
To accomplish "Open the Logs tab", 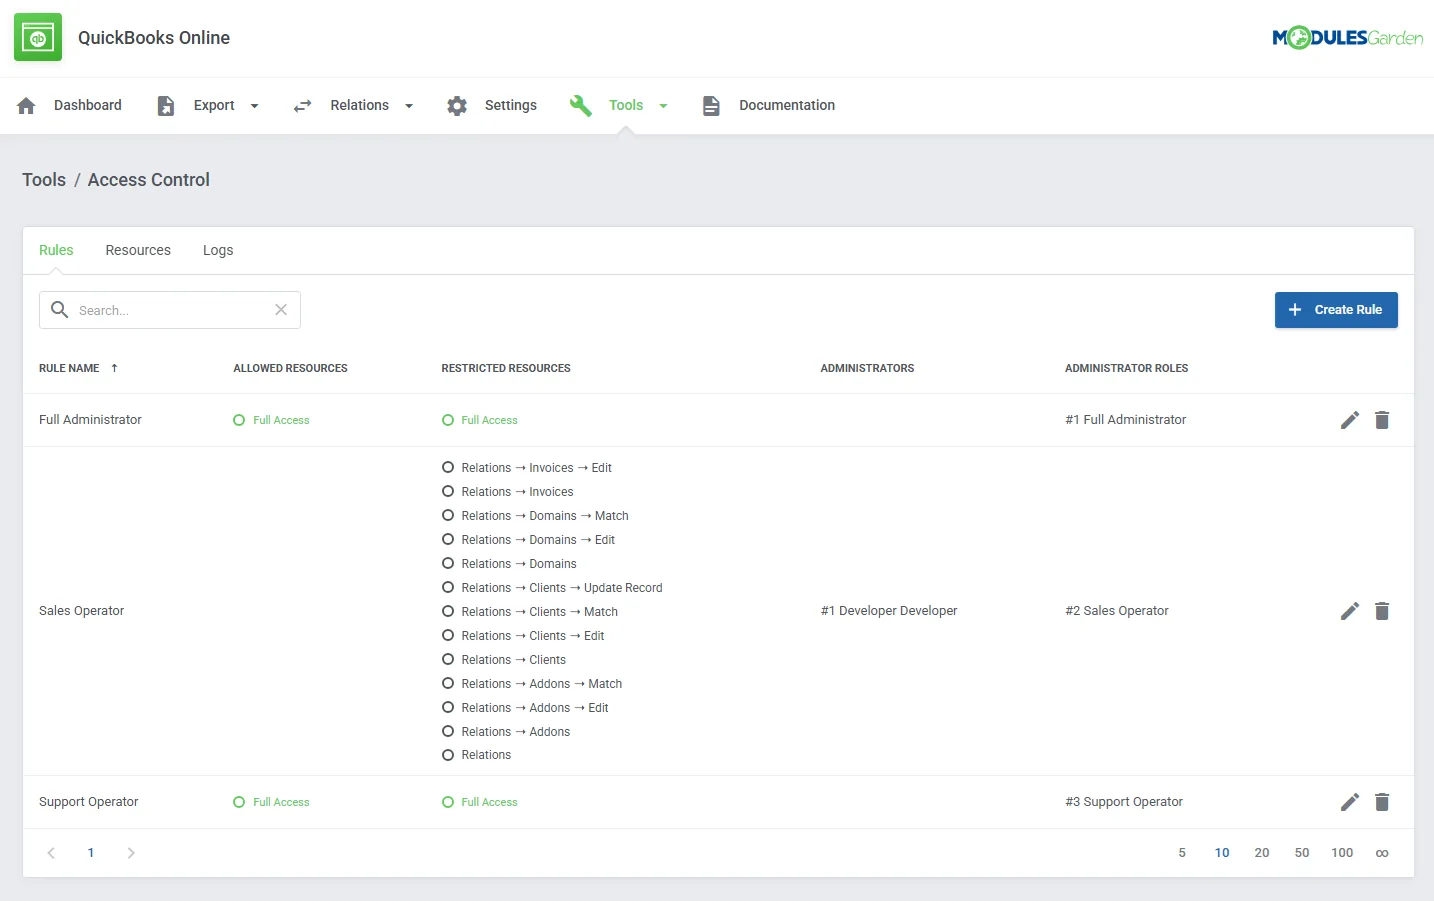I will click(x=218, y=250).
